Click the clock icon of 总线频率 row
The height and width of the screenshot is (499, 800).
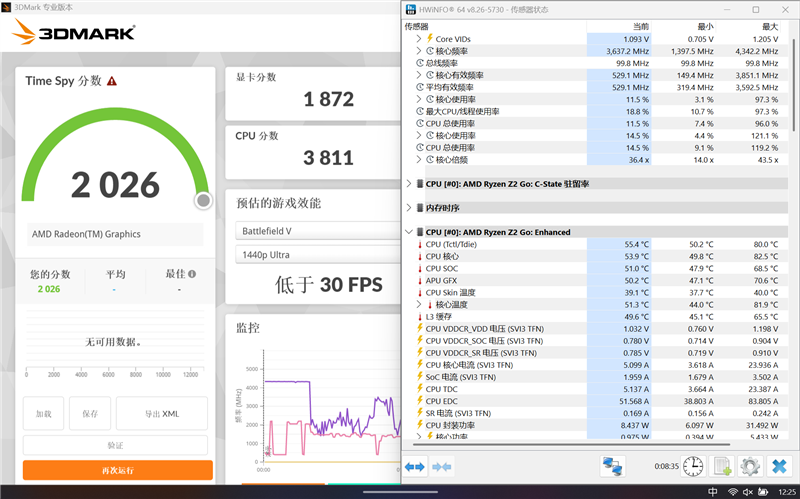420,63
